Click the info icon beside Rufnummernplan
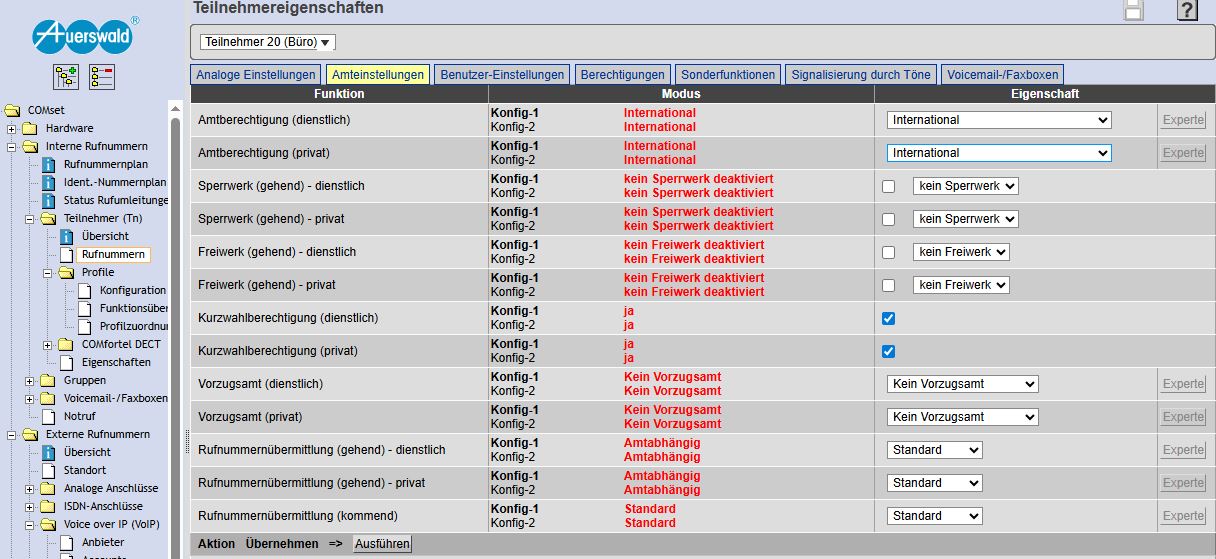Image resolution: width=1216 pixels, height=559 pixels. 48,164
